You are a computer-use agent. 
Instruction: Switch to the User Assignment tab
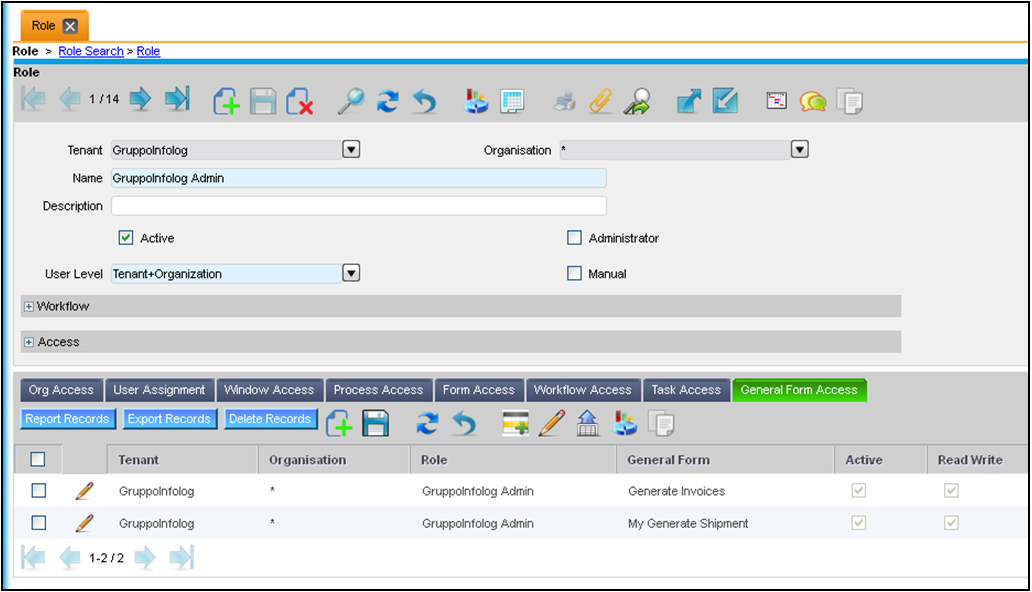point(159,390)
